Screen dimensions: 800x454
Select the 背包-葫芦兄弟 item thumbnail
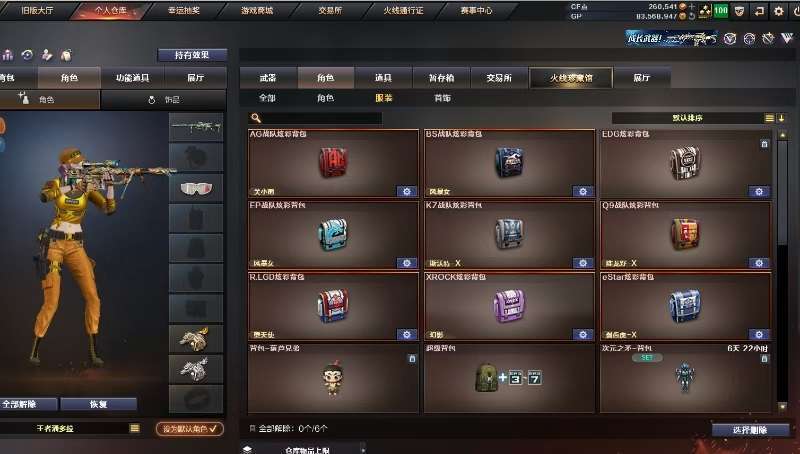[x=333, y=380]
